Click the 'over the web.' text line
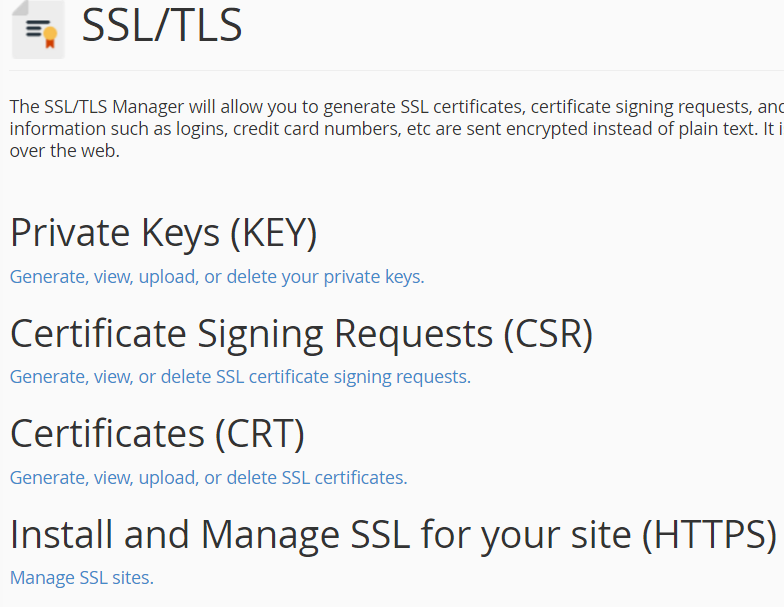Viewport: 784px width, 607px height. coord(65,150)
